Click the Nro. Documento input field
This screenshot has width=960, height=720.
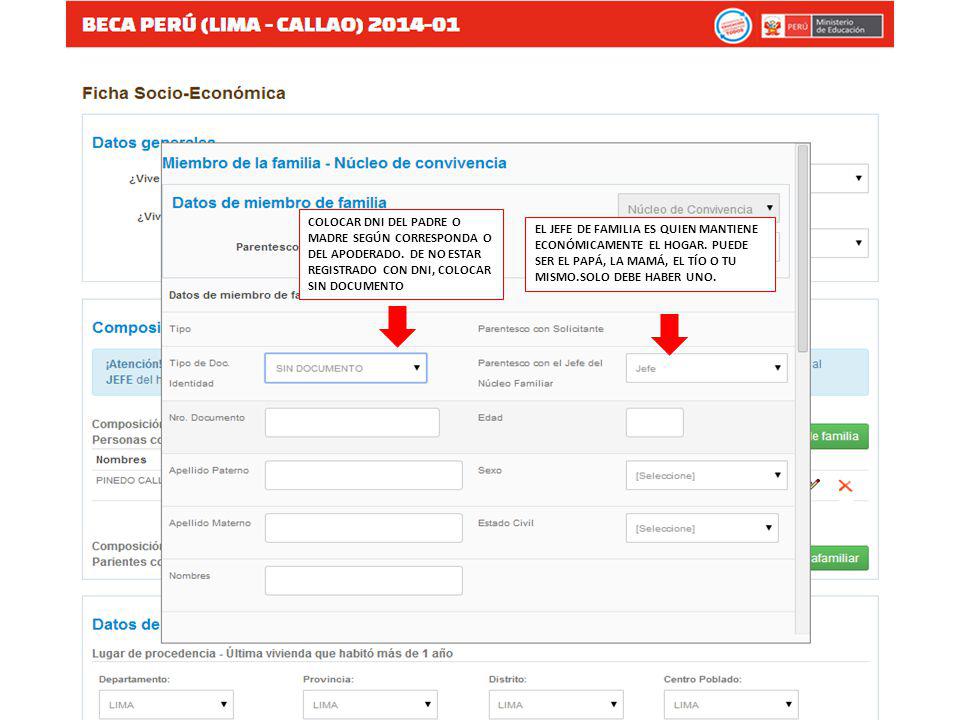pyautogui.click(x=352, y=422)
